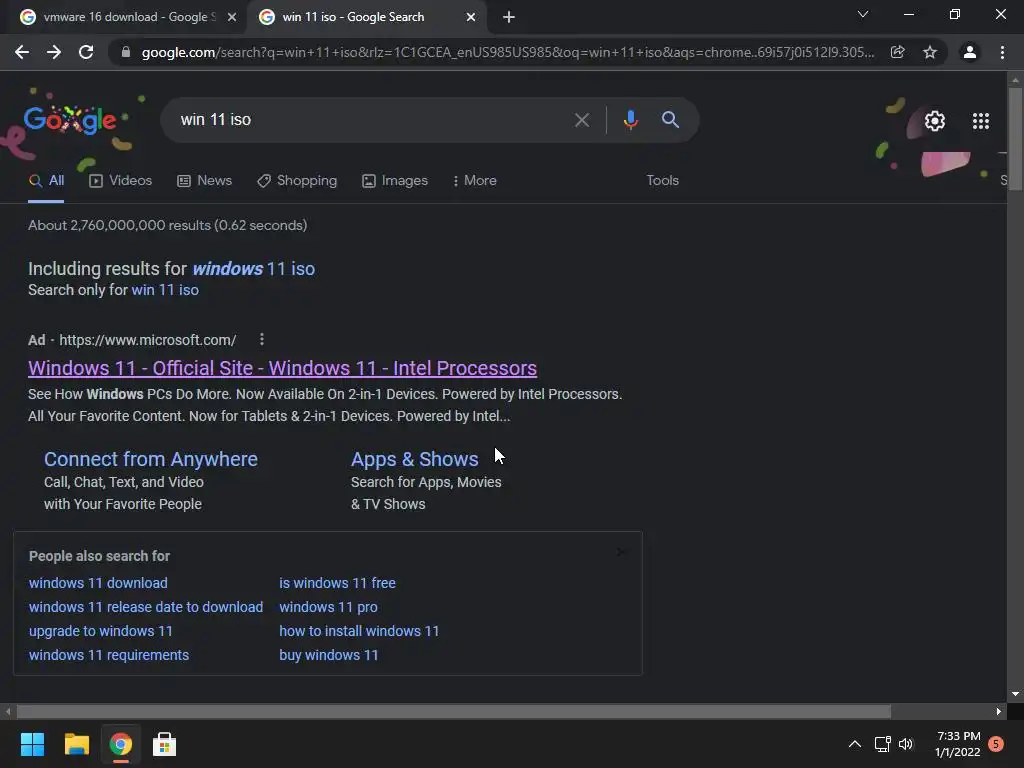Screen dimensions: 1024x768
Task: Start voice search with microphone
Action: click(630, 120)
